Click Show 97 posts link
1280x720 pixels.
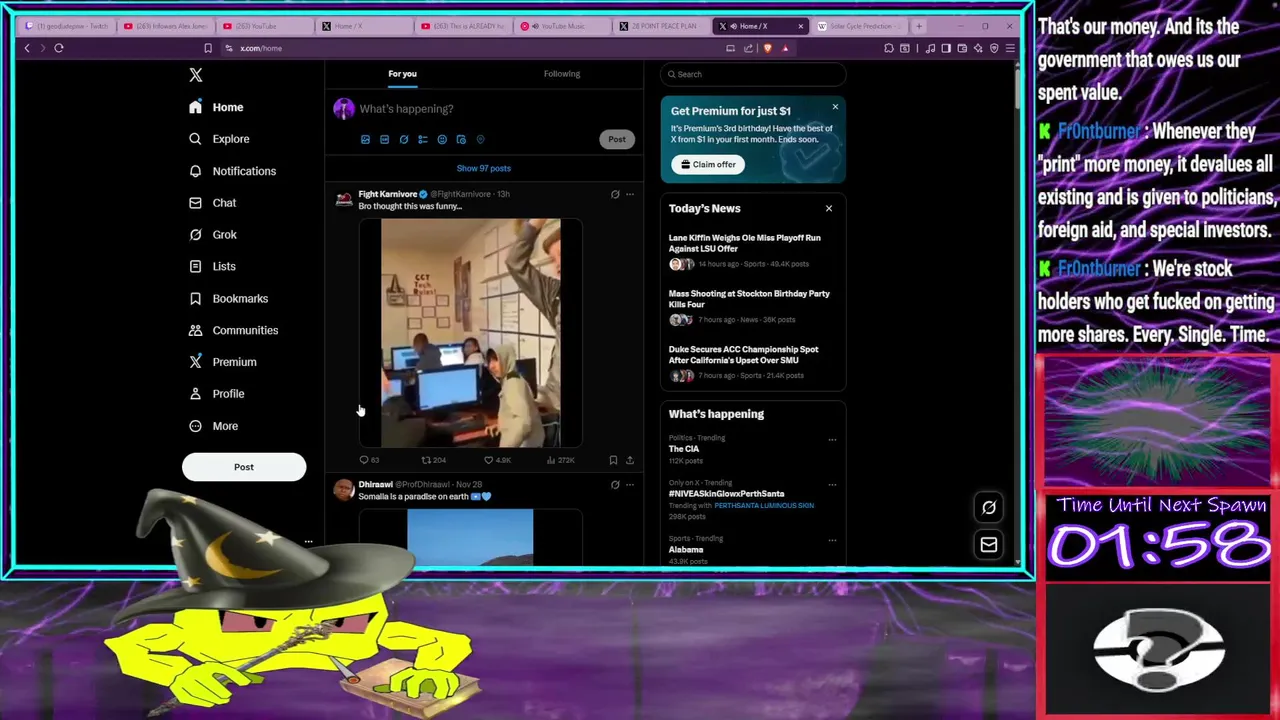[x=484, y=168]
